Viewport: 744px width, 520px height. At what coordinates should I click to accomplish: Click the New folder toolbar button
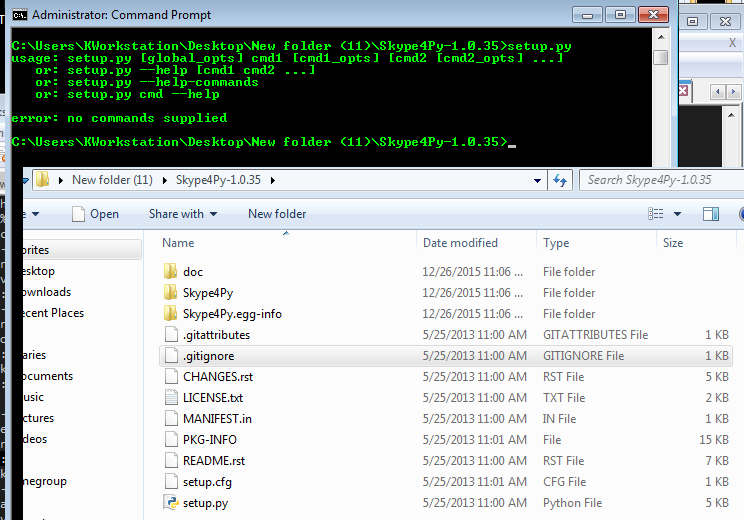[x=277, y=214]
